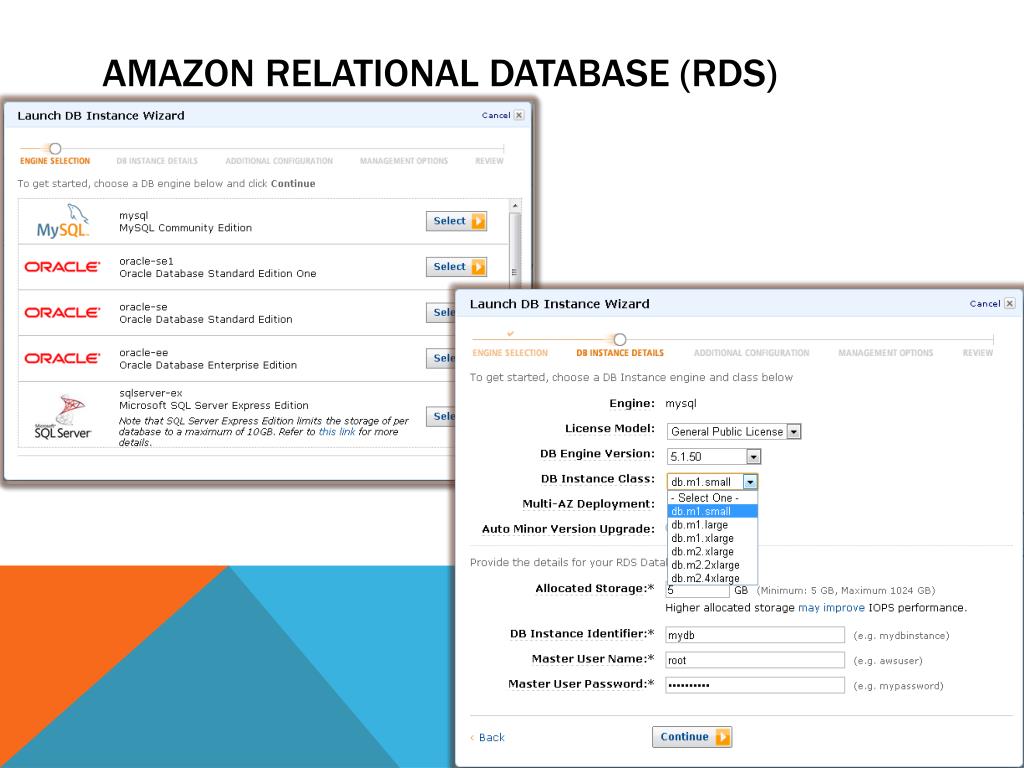This screenshot has width=1024, height=768.
Task: Click the Master User Password field
Action: coord(755,685)
